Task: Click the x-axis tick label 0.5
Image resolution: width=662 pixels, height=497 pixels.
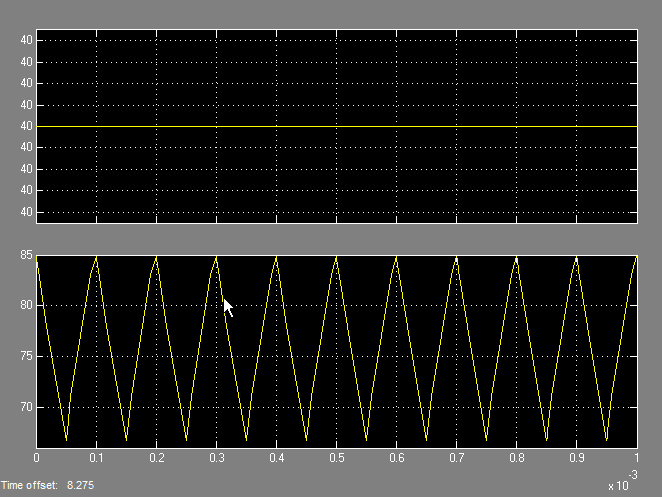Action: click(336, 458)
